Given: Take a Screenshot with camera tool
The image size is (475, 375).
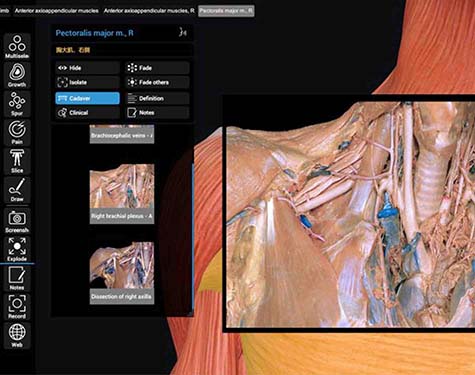Looking at the screenshot, I should pyautogui.click(x=17, y=220).
